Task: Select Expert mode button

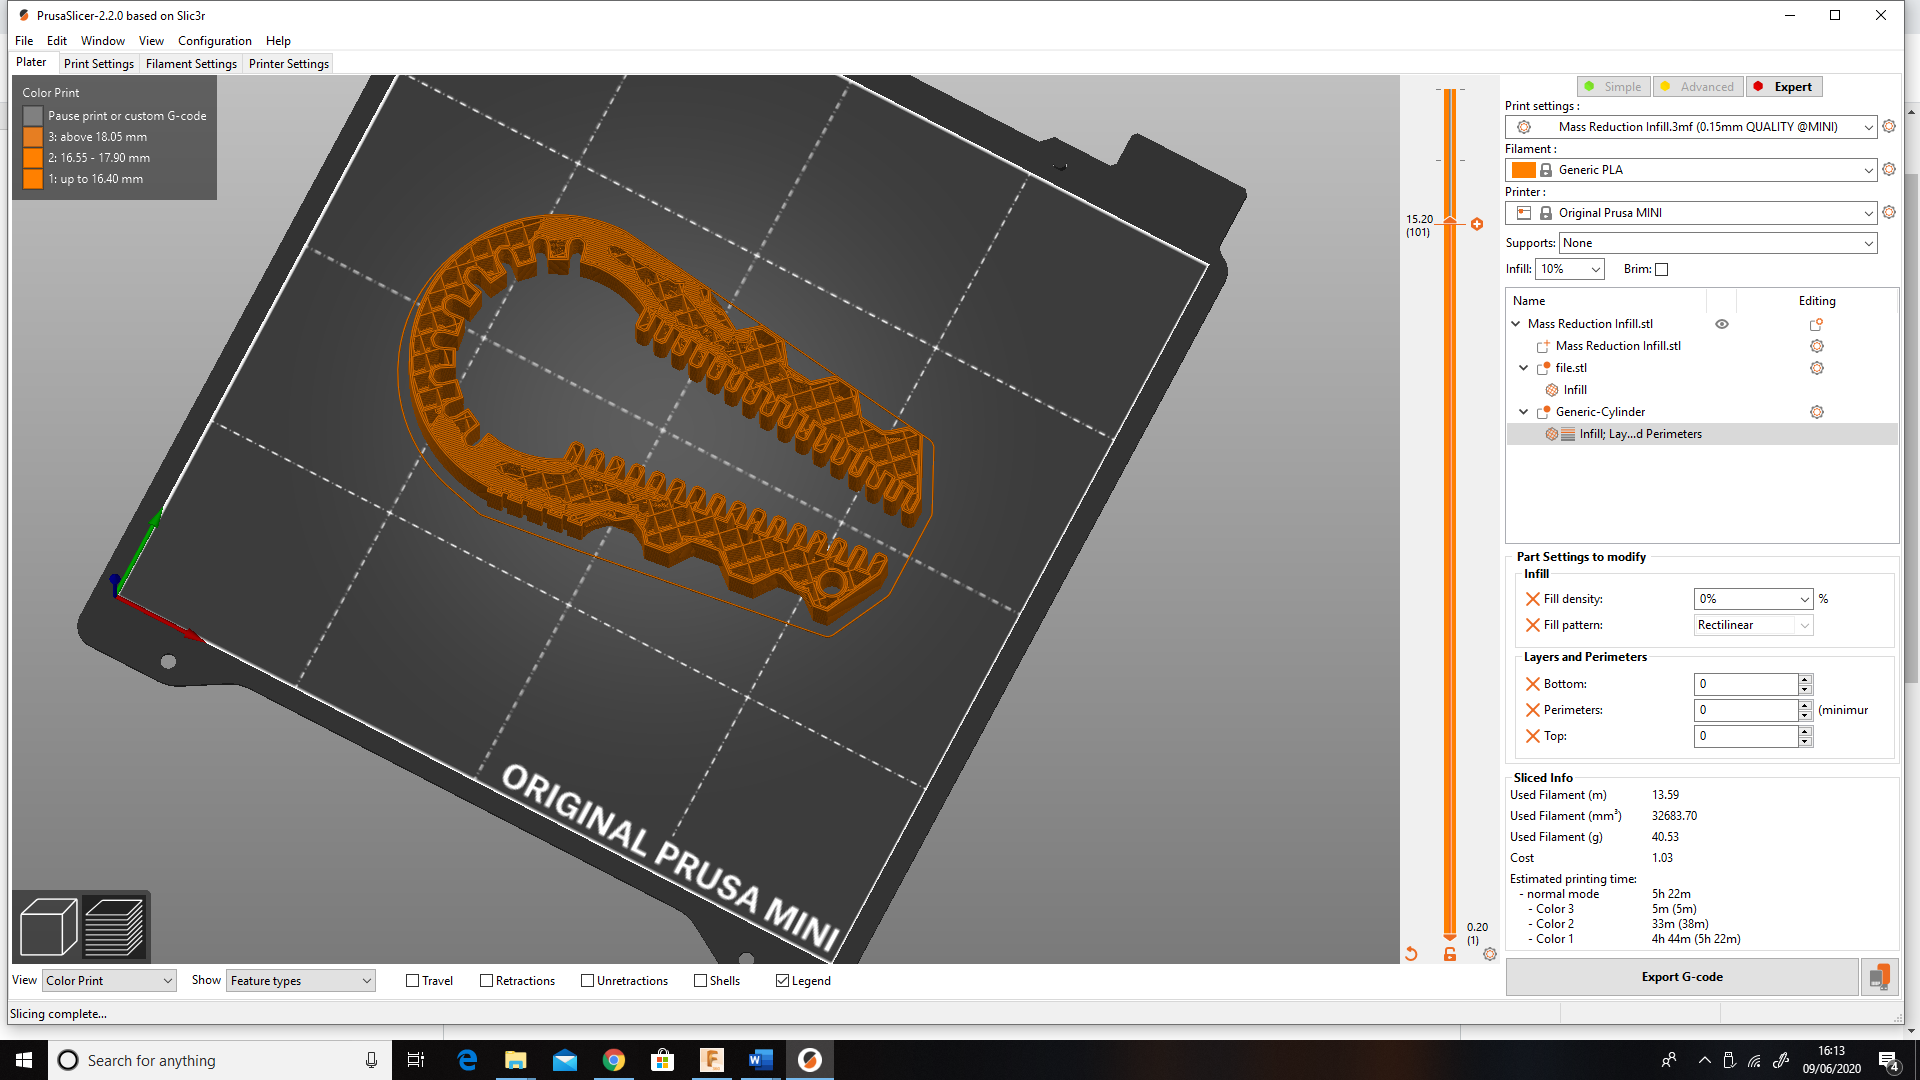Action: coord(1785,87)
